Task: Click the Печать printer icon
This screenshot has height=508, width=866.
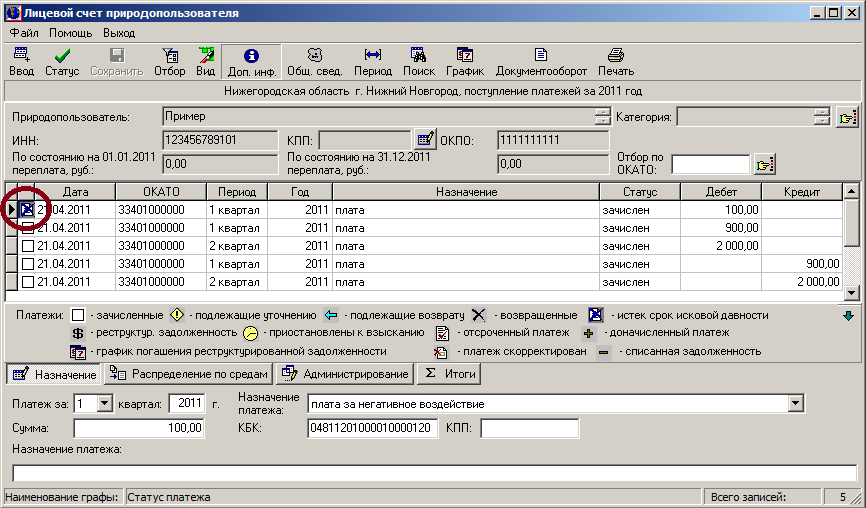Action: (616, 57)
